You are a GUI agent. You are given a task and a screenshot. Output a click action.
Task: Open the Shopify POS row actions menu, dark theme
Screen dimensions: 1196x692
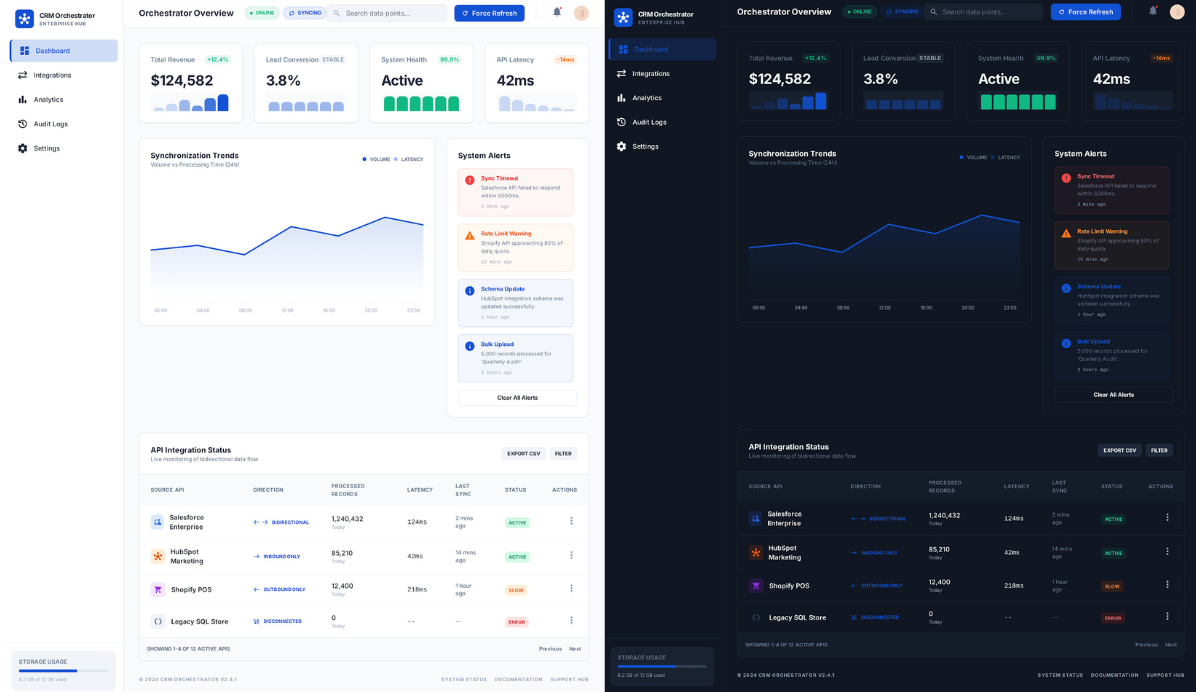pyautogui.click(x=1167, y=584)
